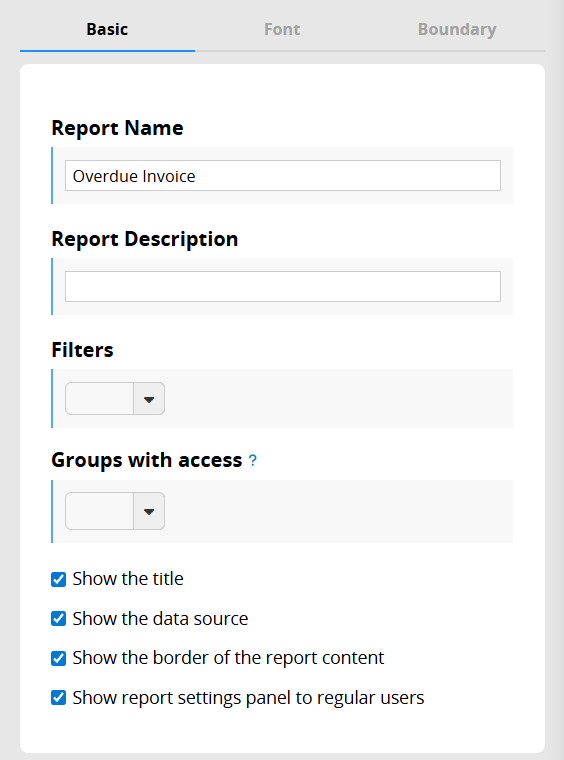Disable the Show the data source checkbox
The height and width of the screenshot is (760, 564).
pyautogui.click(x=59, y=619)
